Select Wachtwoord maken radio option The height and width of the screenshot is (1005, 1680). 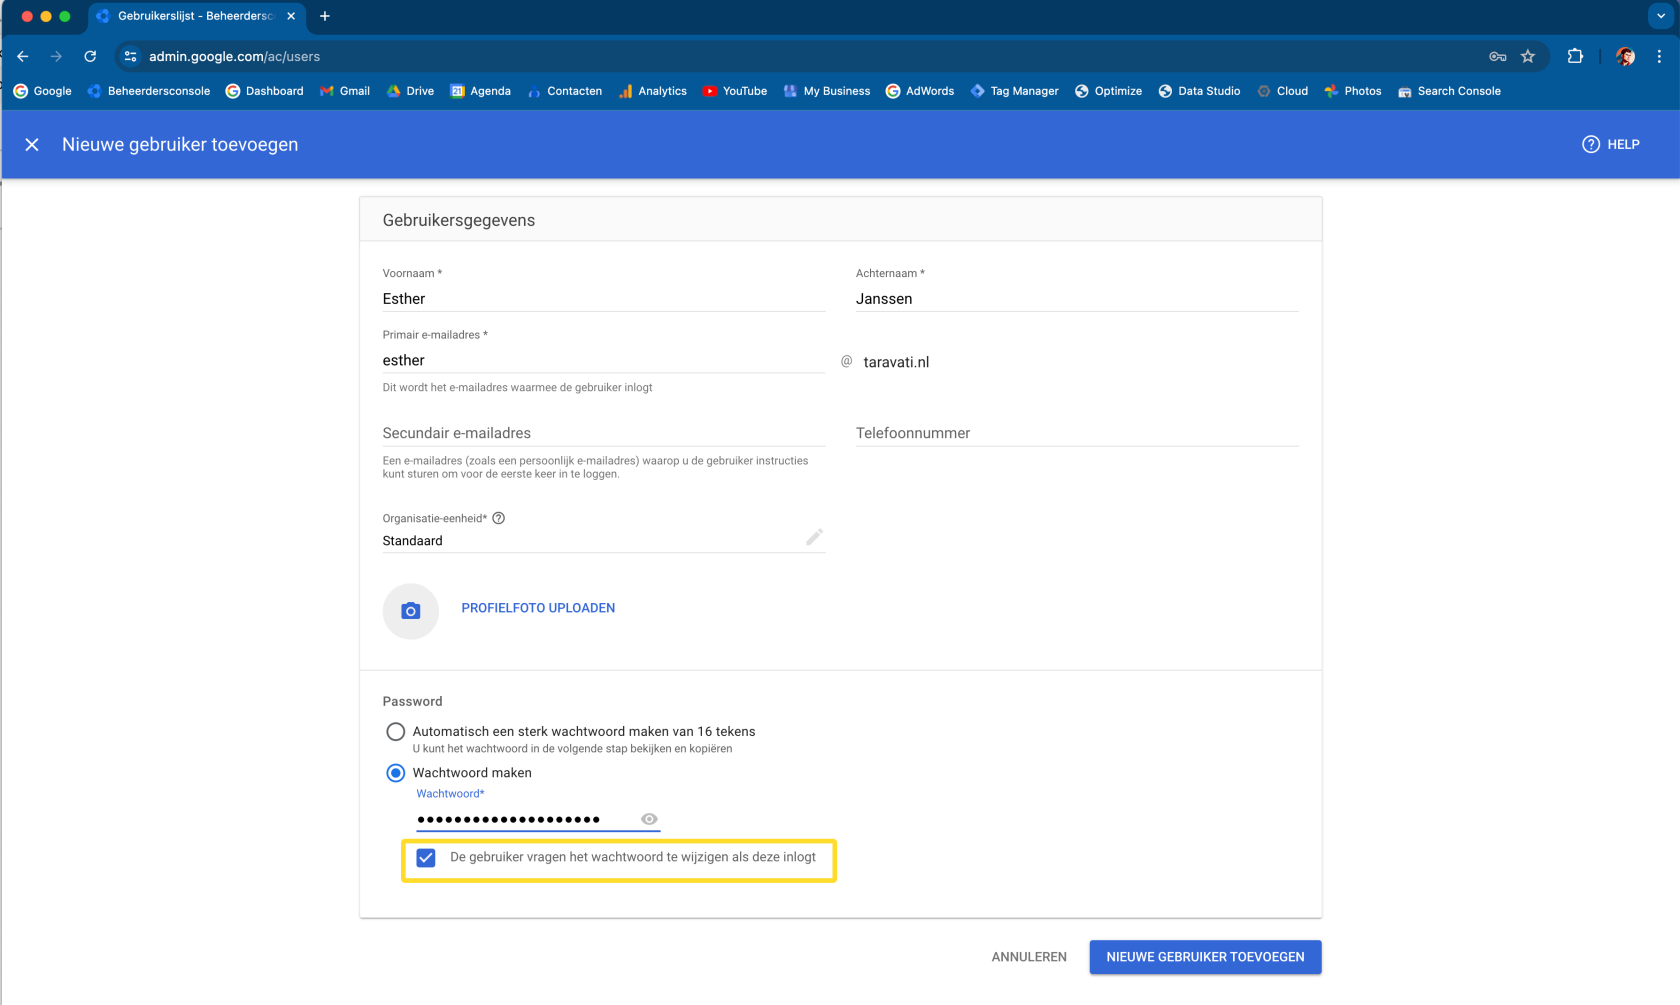tap(396, 773)
